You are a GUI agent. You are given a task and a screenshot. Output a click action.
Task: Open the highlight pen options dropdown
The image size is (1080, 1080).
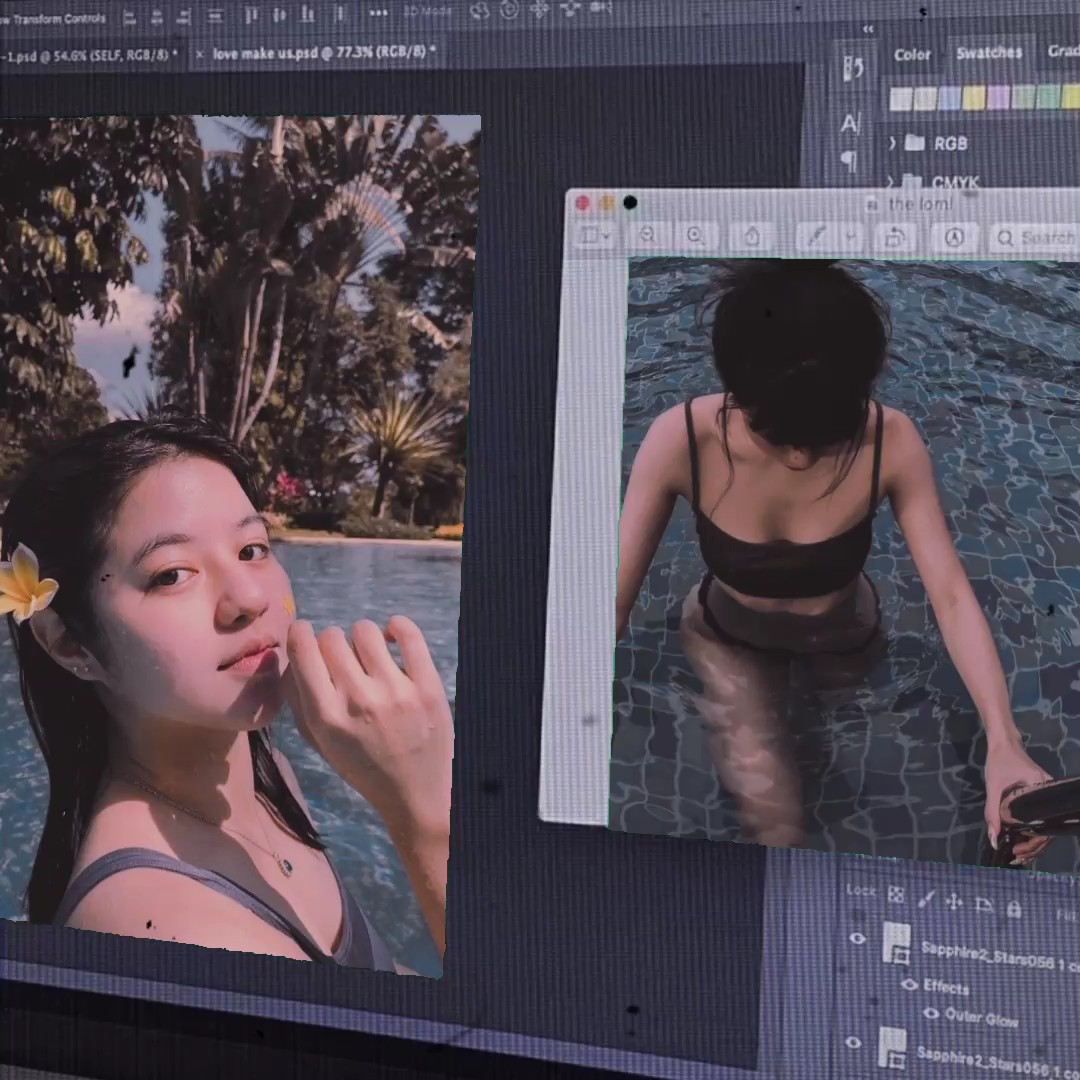851,238
